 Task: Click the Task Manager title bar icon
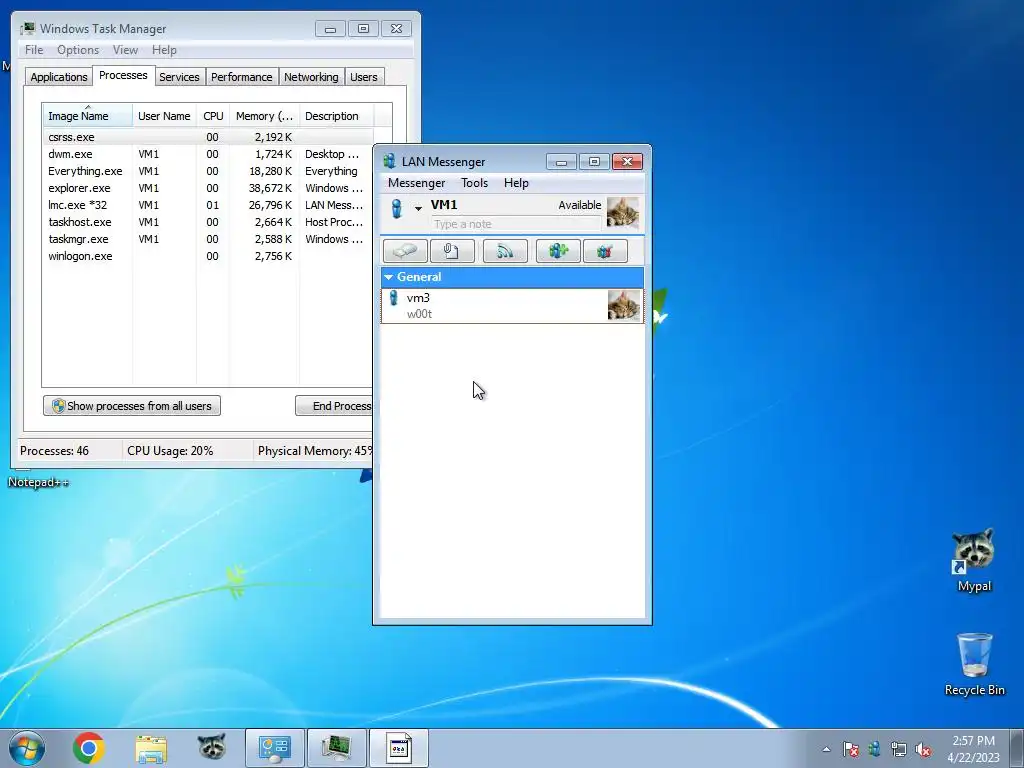point(27,29)
